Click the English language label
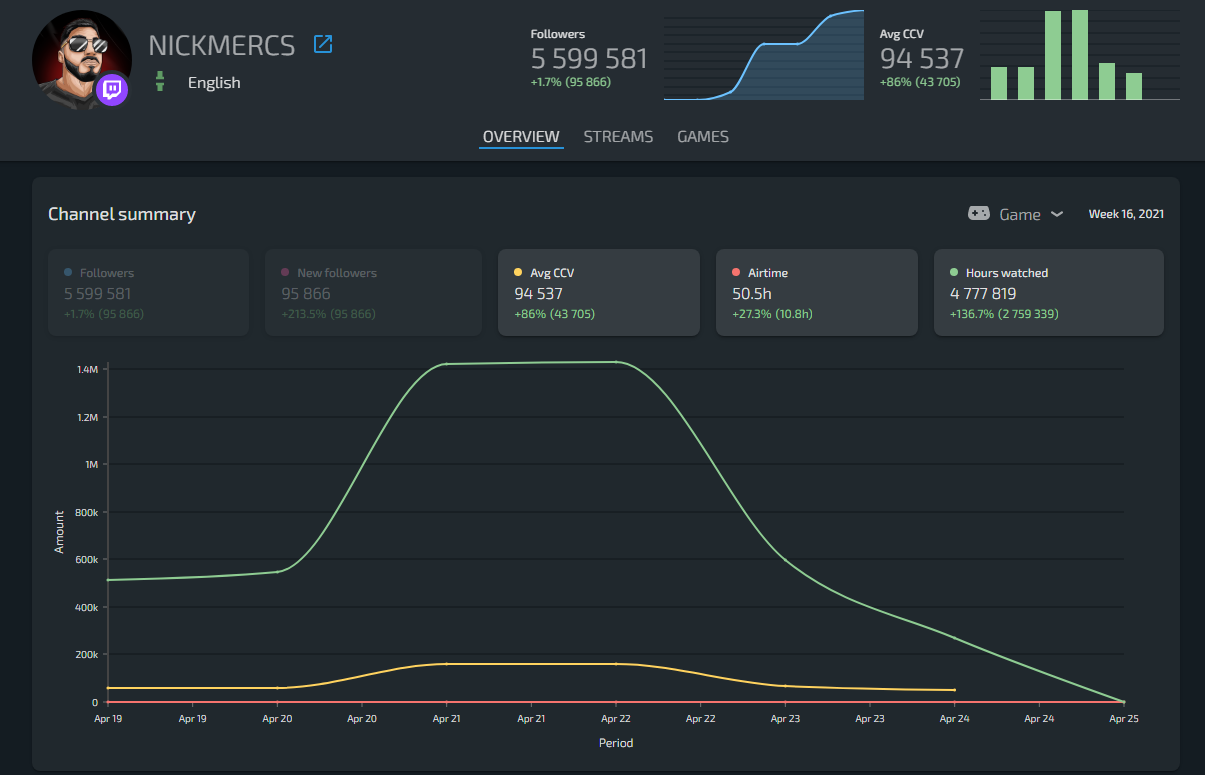This screenshot has width=1205, height=775. [214, 82]
